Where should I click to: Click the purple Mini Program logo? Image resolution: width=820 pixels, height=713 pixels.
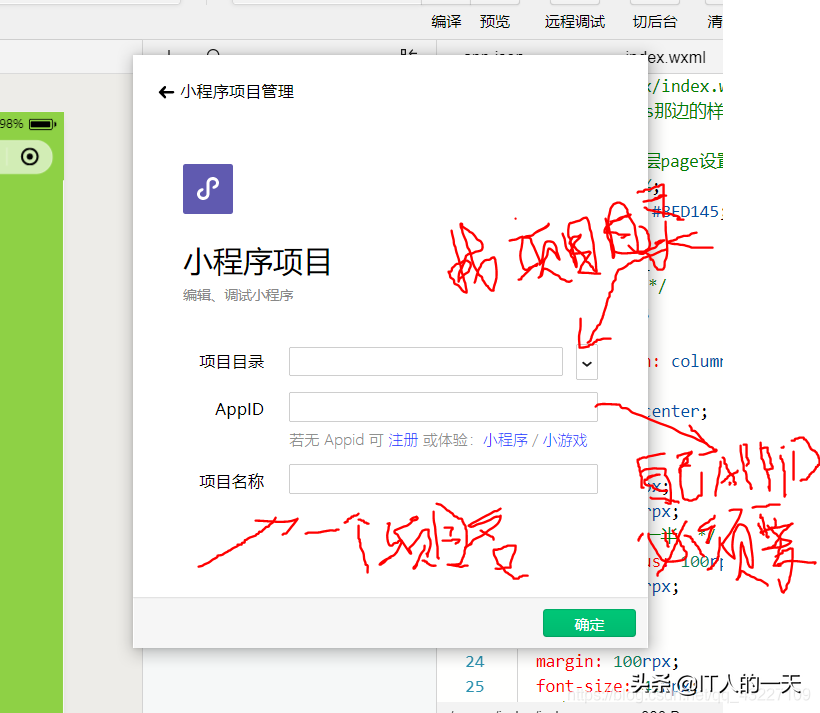click(x=207, y=188)
